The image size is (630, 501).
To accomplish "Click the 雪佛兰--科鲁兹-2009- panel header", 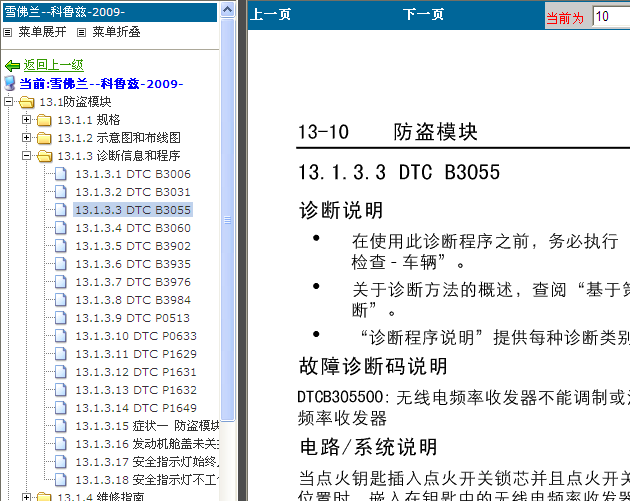I will tap(110, 12).
